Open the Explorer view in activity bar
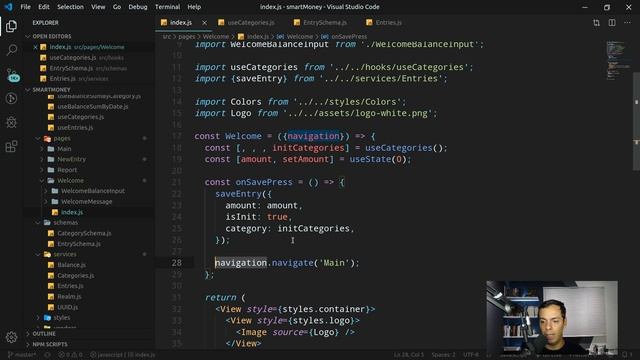The height and width of the screenshot is (360, 640). (11, 26)
